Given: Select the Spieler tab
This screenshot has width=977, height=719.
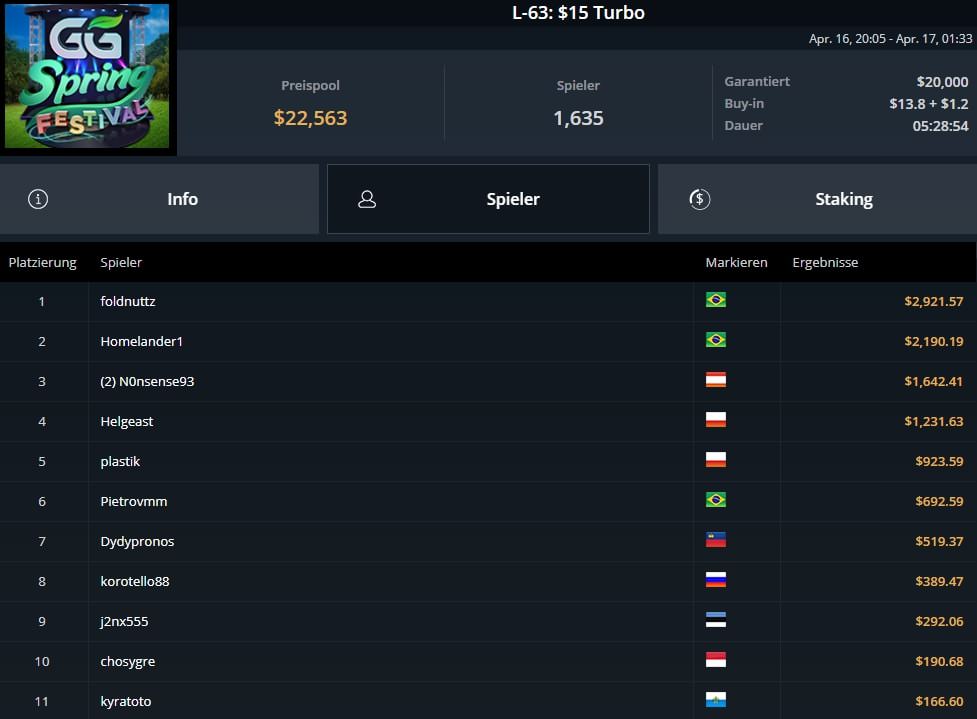Looking at the screenshot, I should click(x=488, y=199).
